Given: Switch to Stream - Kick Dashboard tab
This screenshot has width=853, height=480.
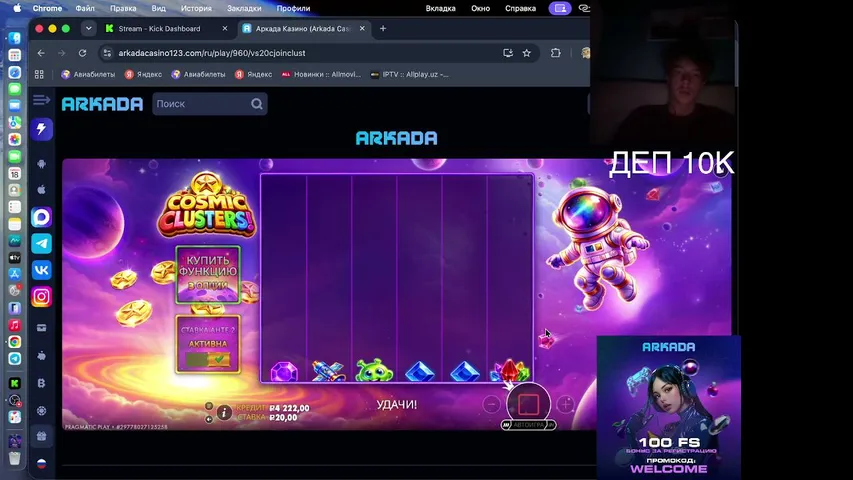Looking at the screenshot, I should pyautogui.click(x=159, y=28).
